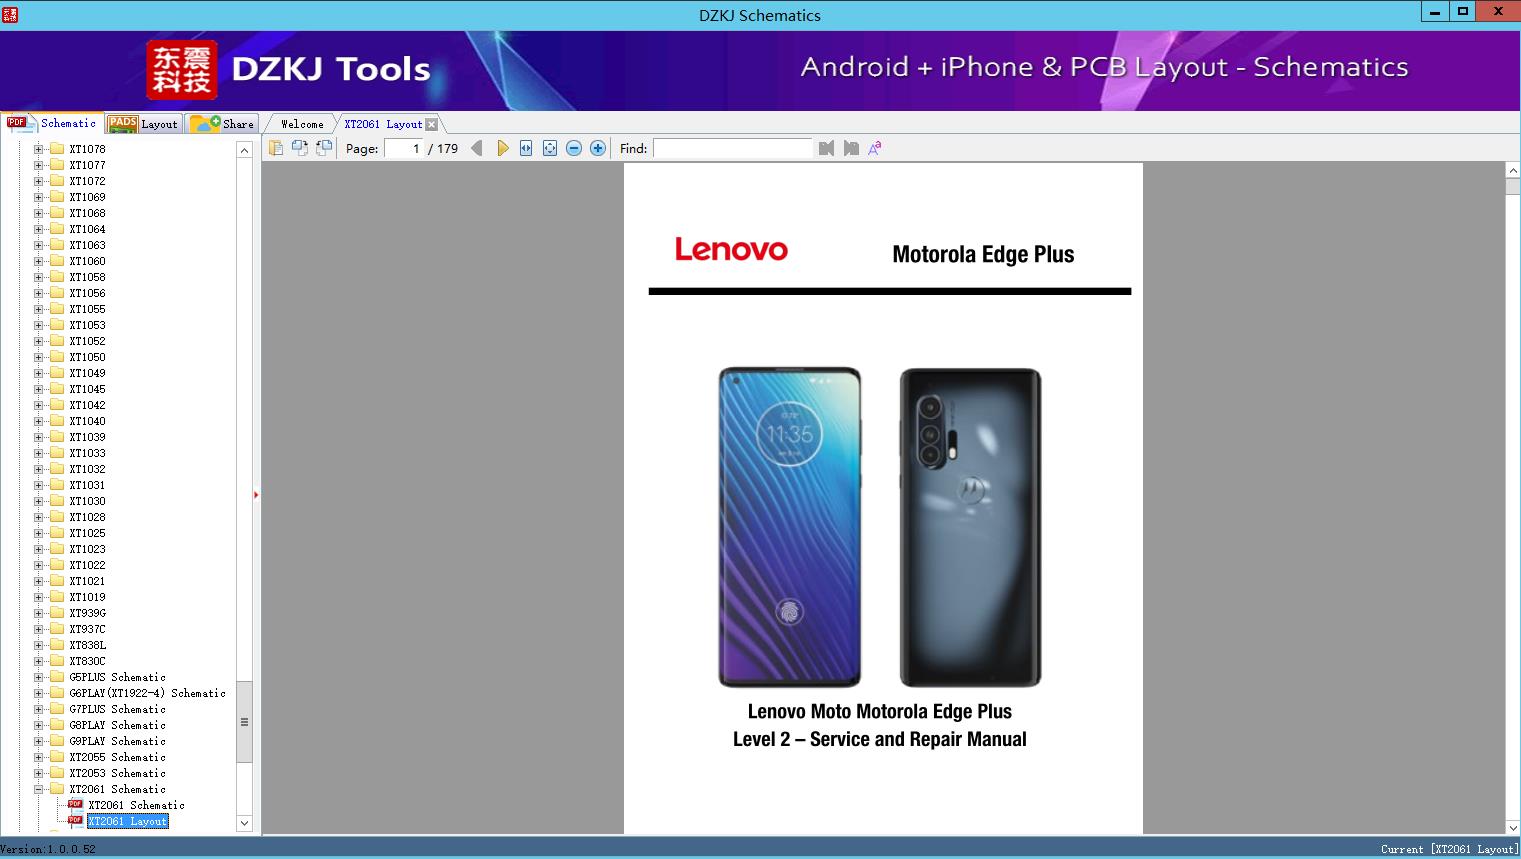Click the DZKJ red logo in banner
The image size is (1521, 859).
click(x=182, y=70)
